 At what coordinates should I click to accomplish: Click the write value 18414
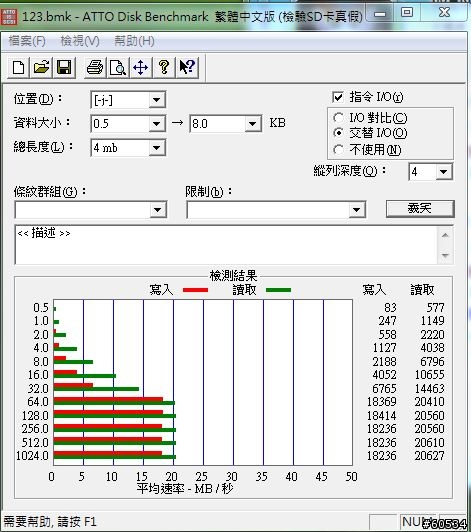tap(381, 415)
